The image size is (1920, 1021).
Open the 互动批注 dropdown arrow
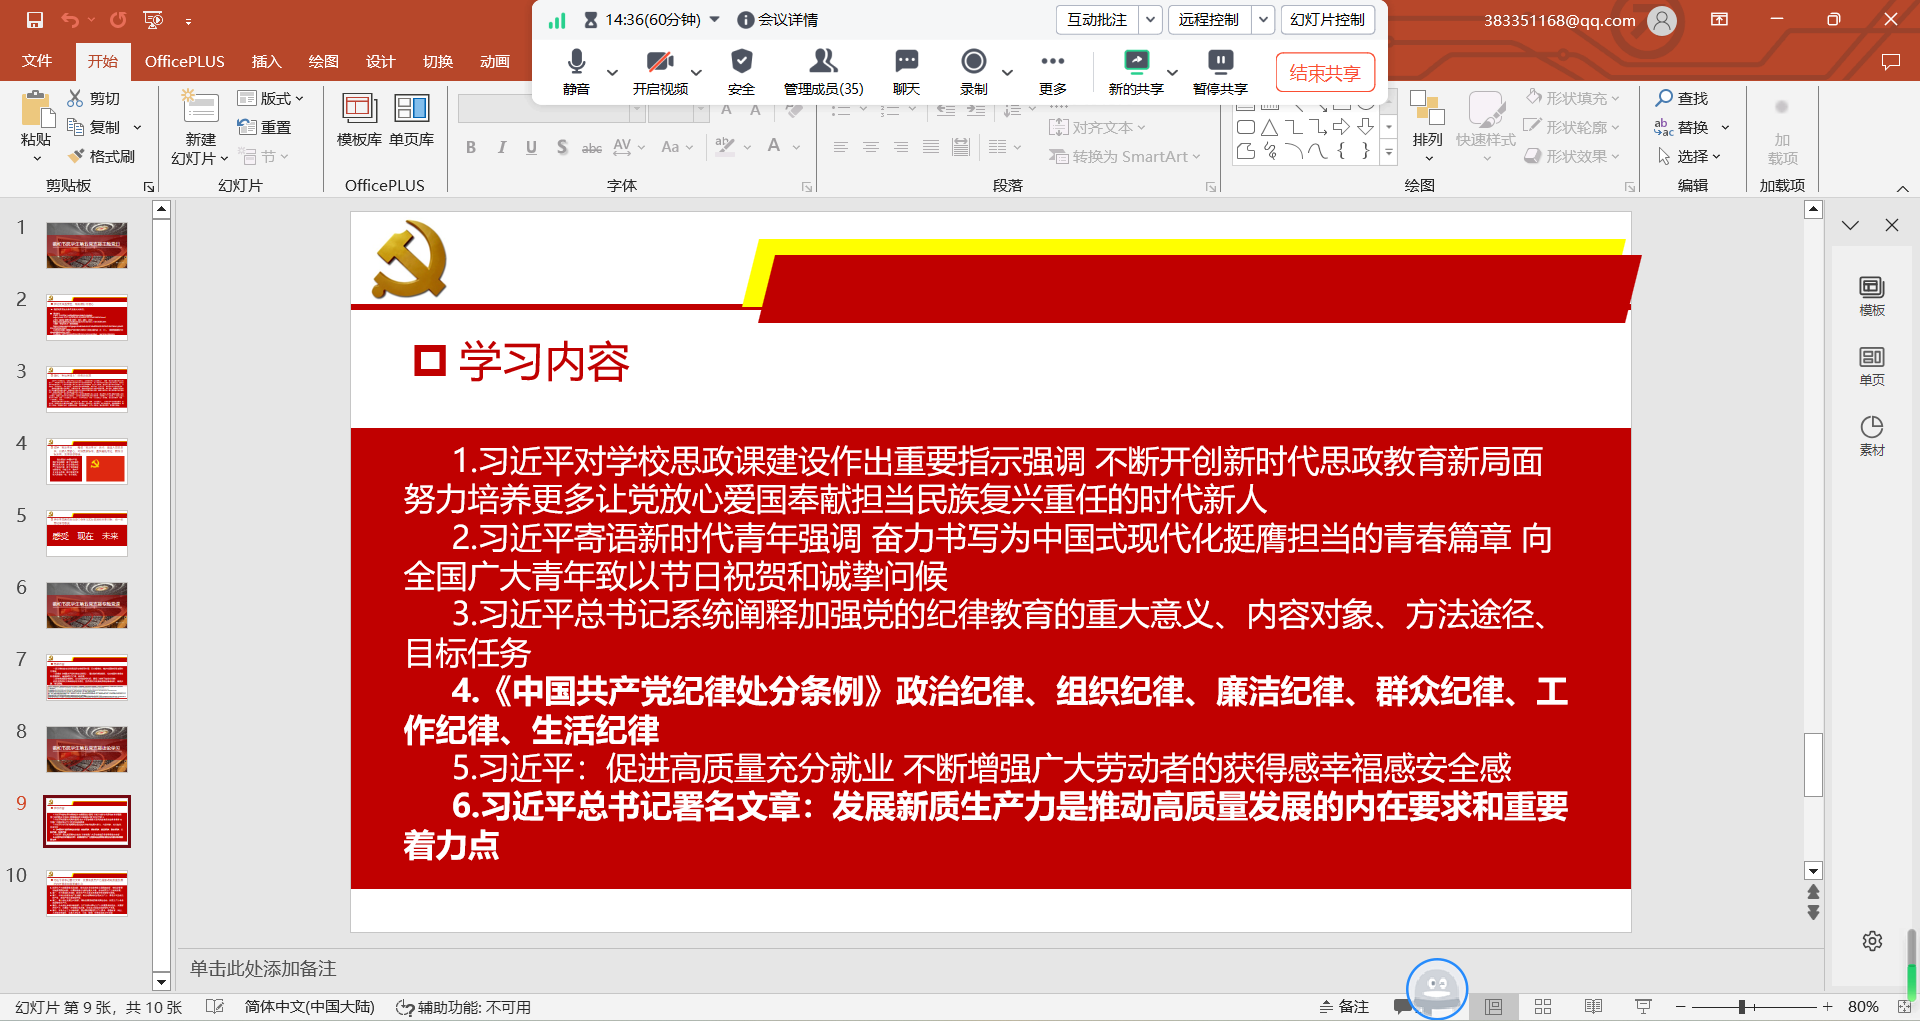(x=1151, y=20)
